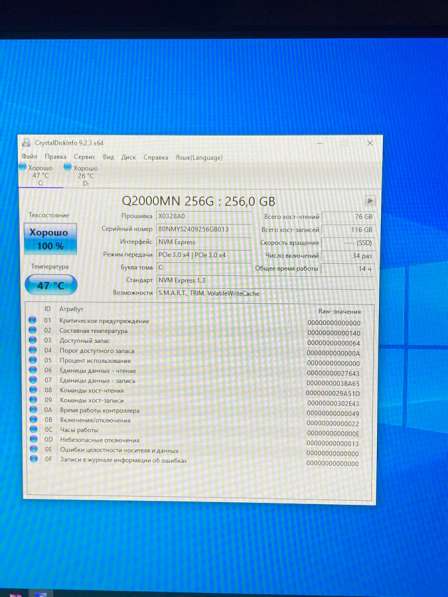
Task: Click the Серийный номер value field
Action: point(204,229)
